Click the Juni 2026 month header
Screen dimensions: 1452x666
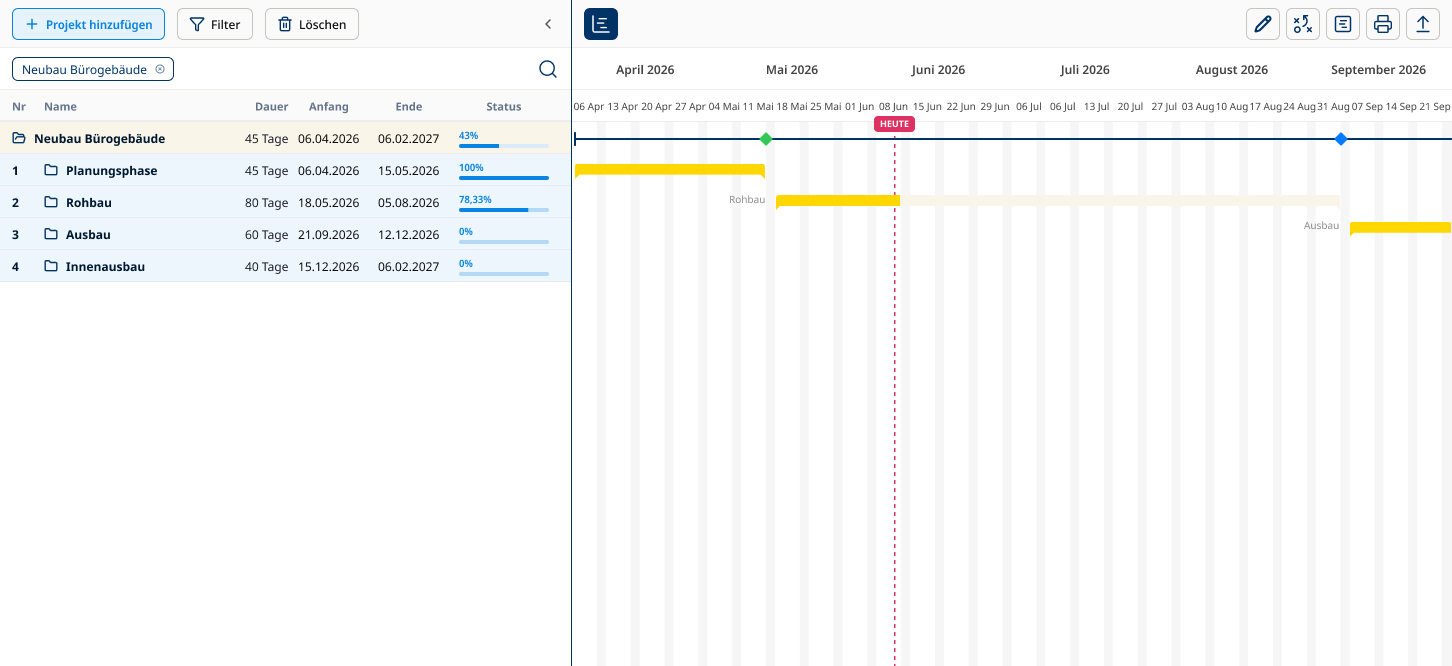(938, 70)
